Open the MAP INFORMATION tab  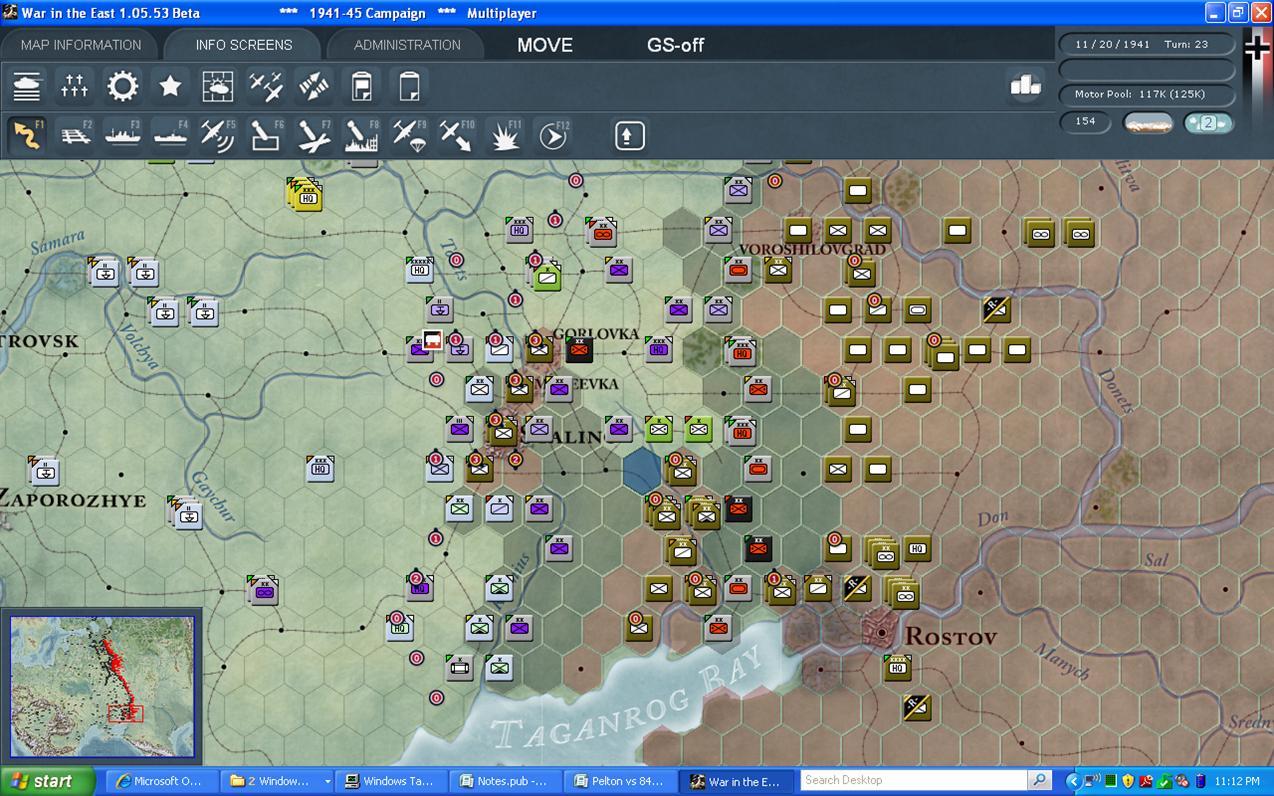click(x=81, y=45)
